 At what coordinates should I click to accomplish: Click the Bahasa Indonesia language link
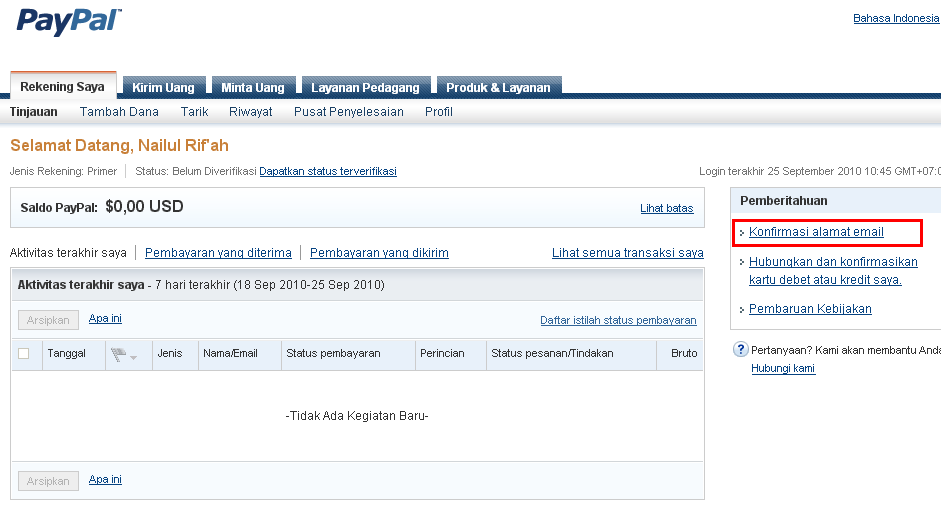pos(896,18)
